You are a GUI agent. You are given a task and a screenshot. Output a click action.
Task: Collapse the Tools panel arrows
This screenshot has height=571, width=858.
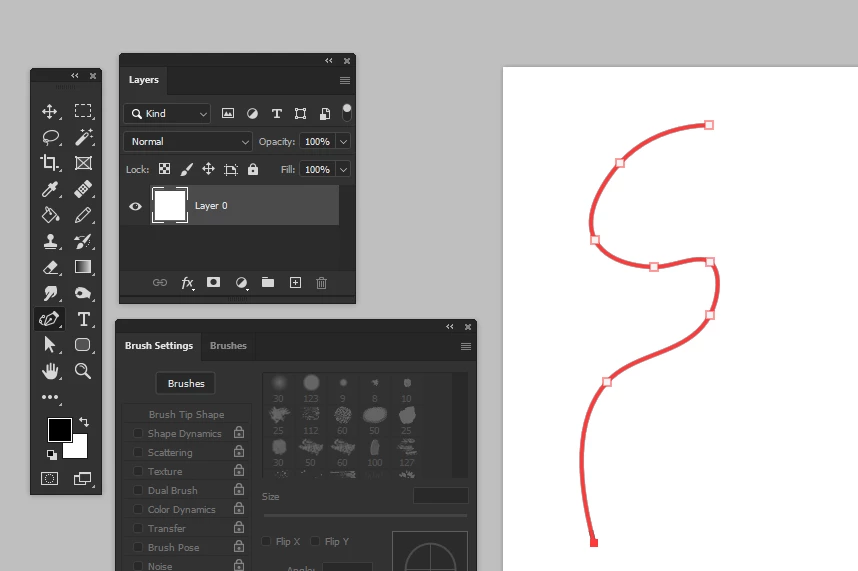point(75,75)
